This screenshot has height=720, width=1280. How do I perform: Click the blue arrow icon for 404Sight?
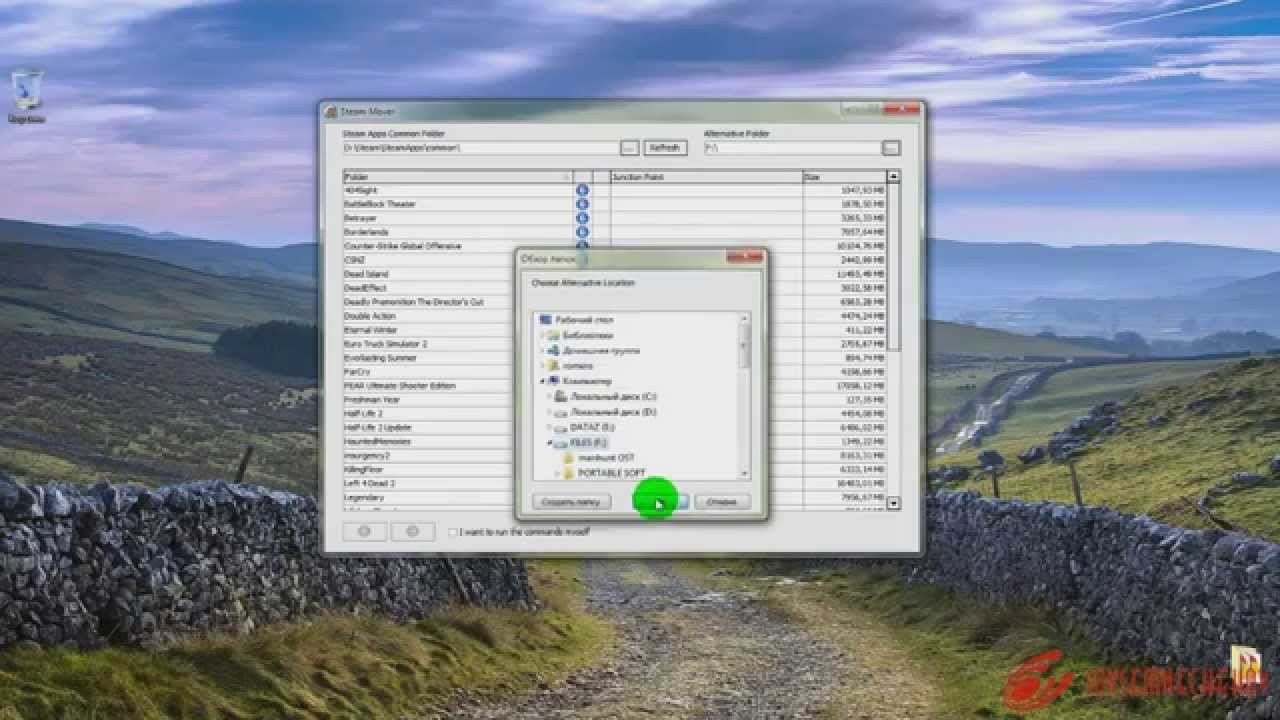[582, 190]
